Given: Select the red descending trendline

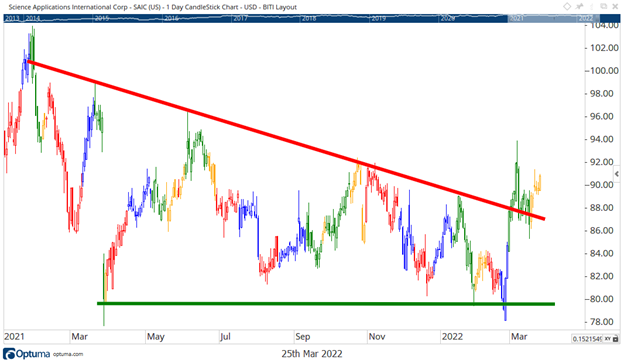Looking at the screenshot, I should [286, 140].
